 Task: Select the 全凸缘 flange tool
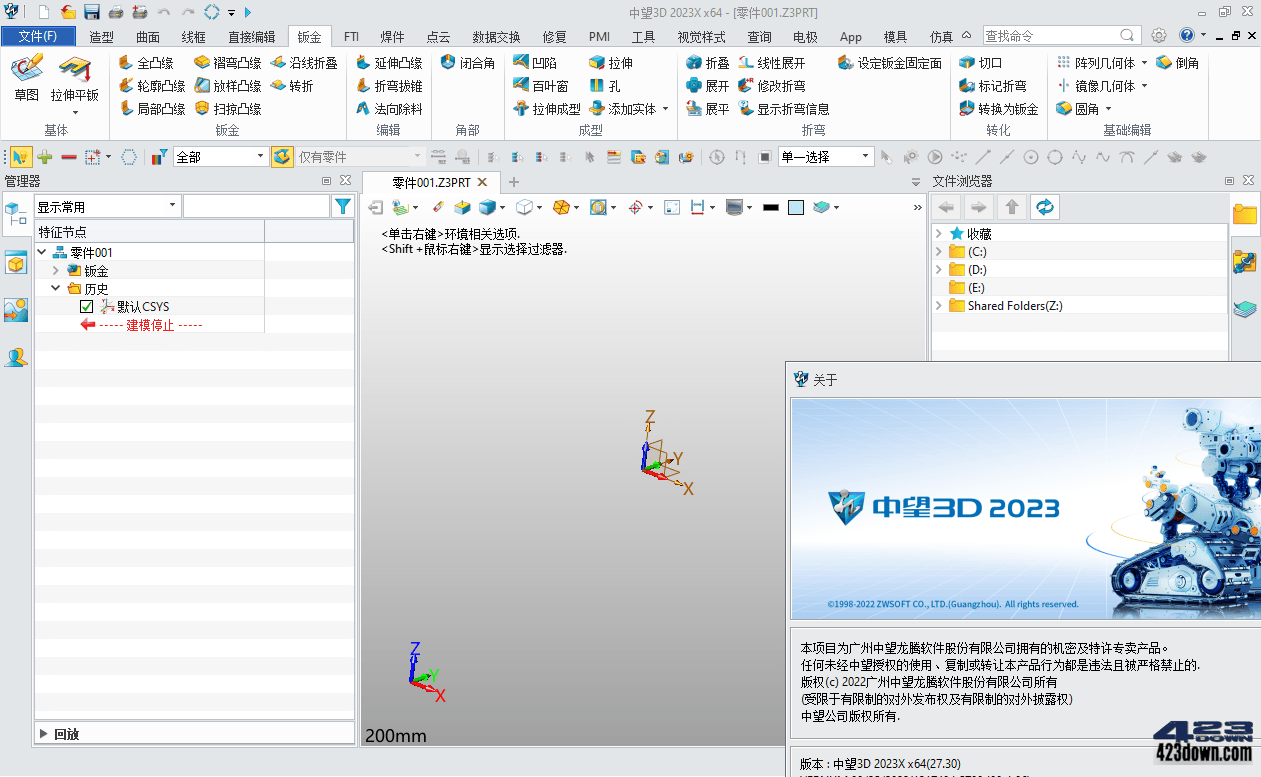click(153, 61)
